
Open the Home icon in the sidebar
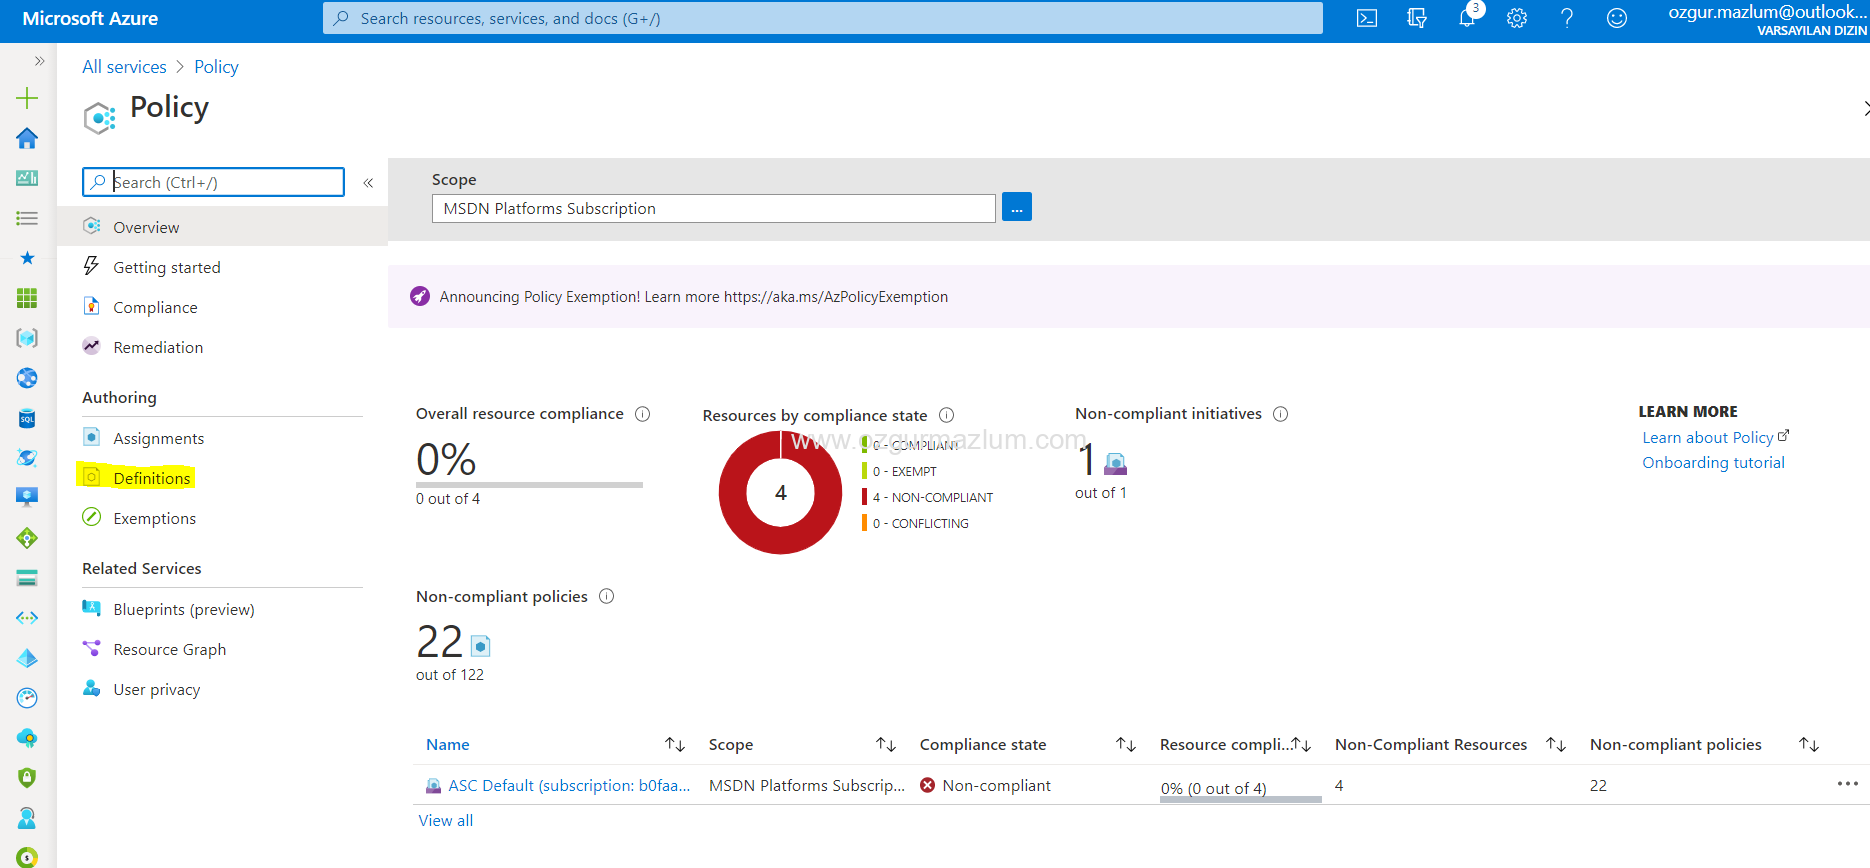pos(27,138)
